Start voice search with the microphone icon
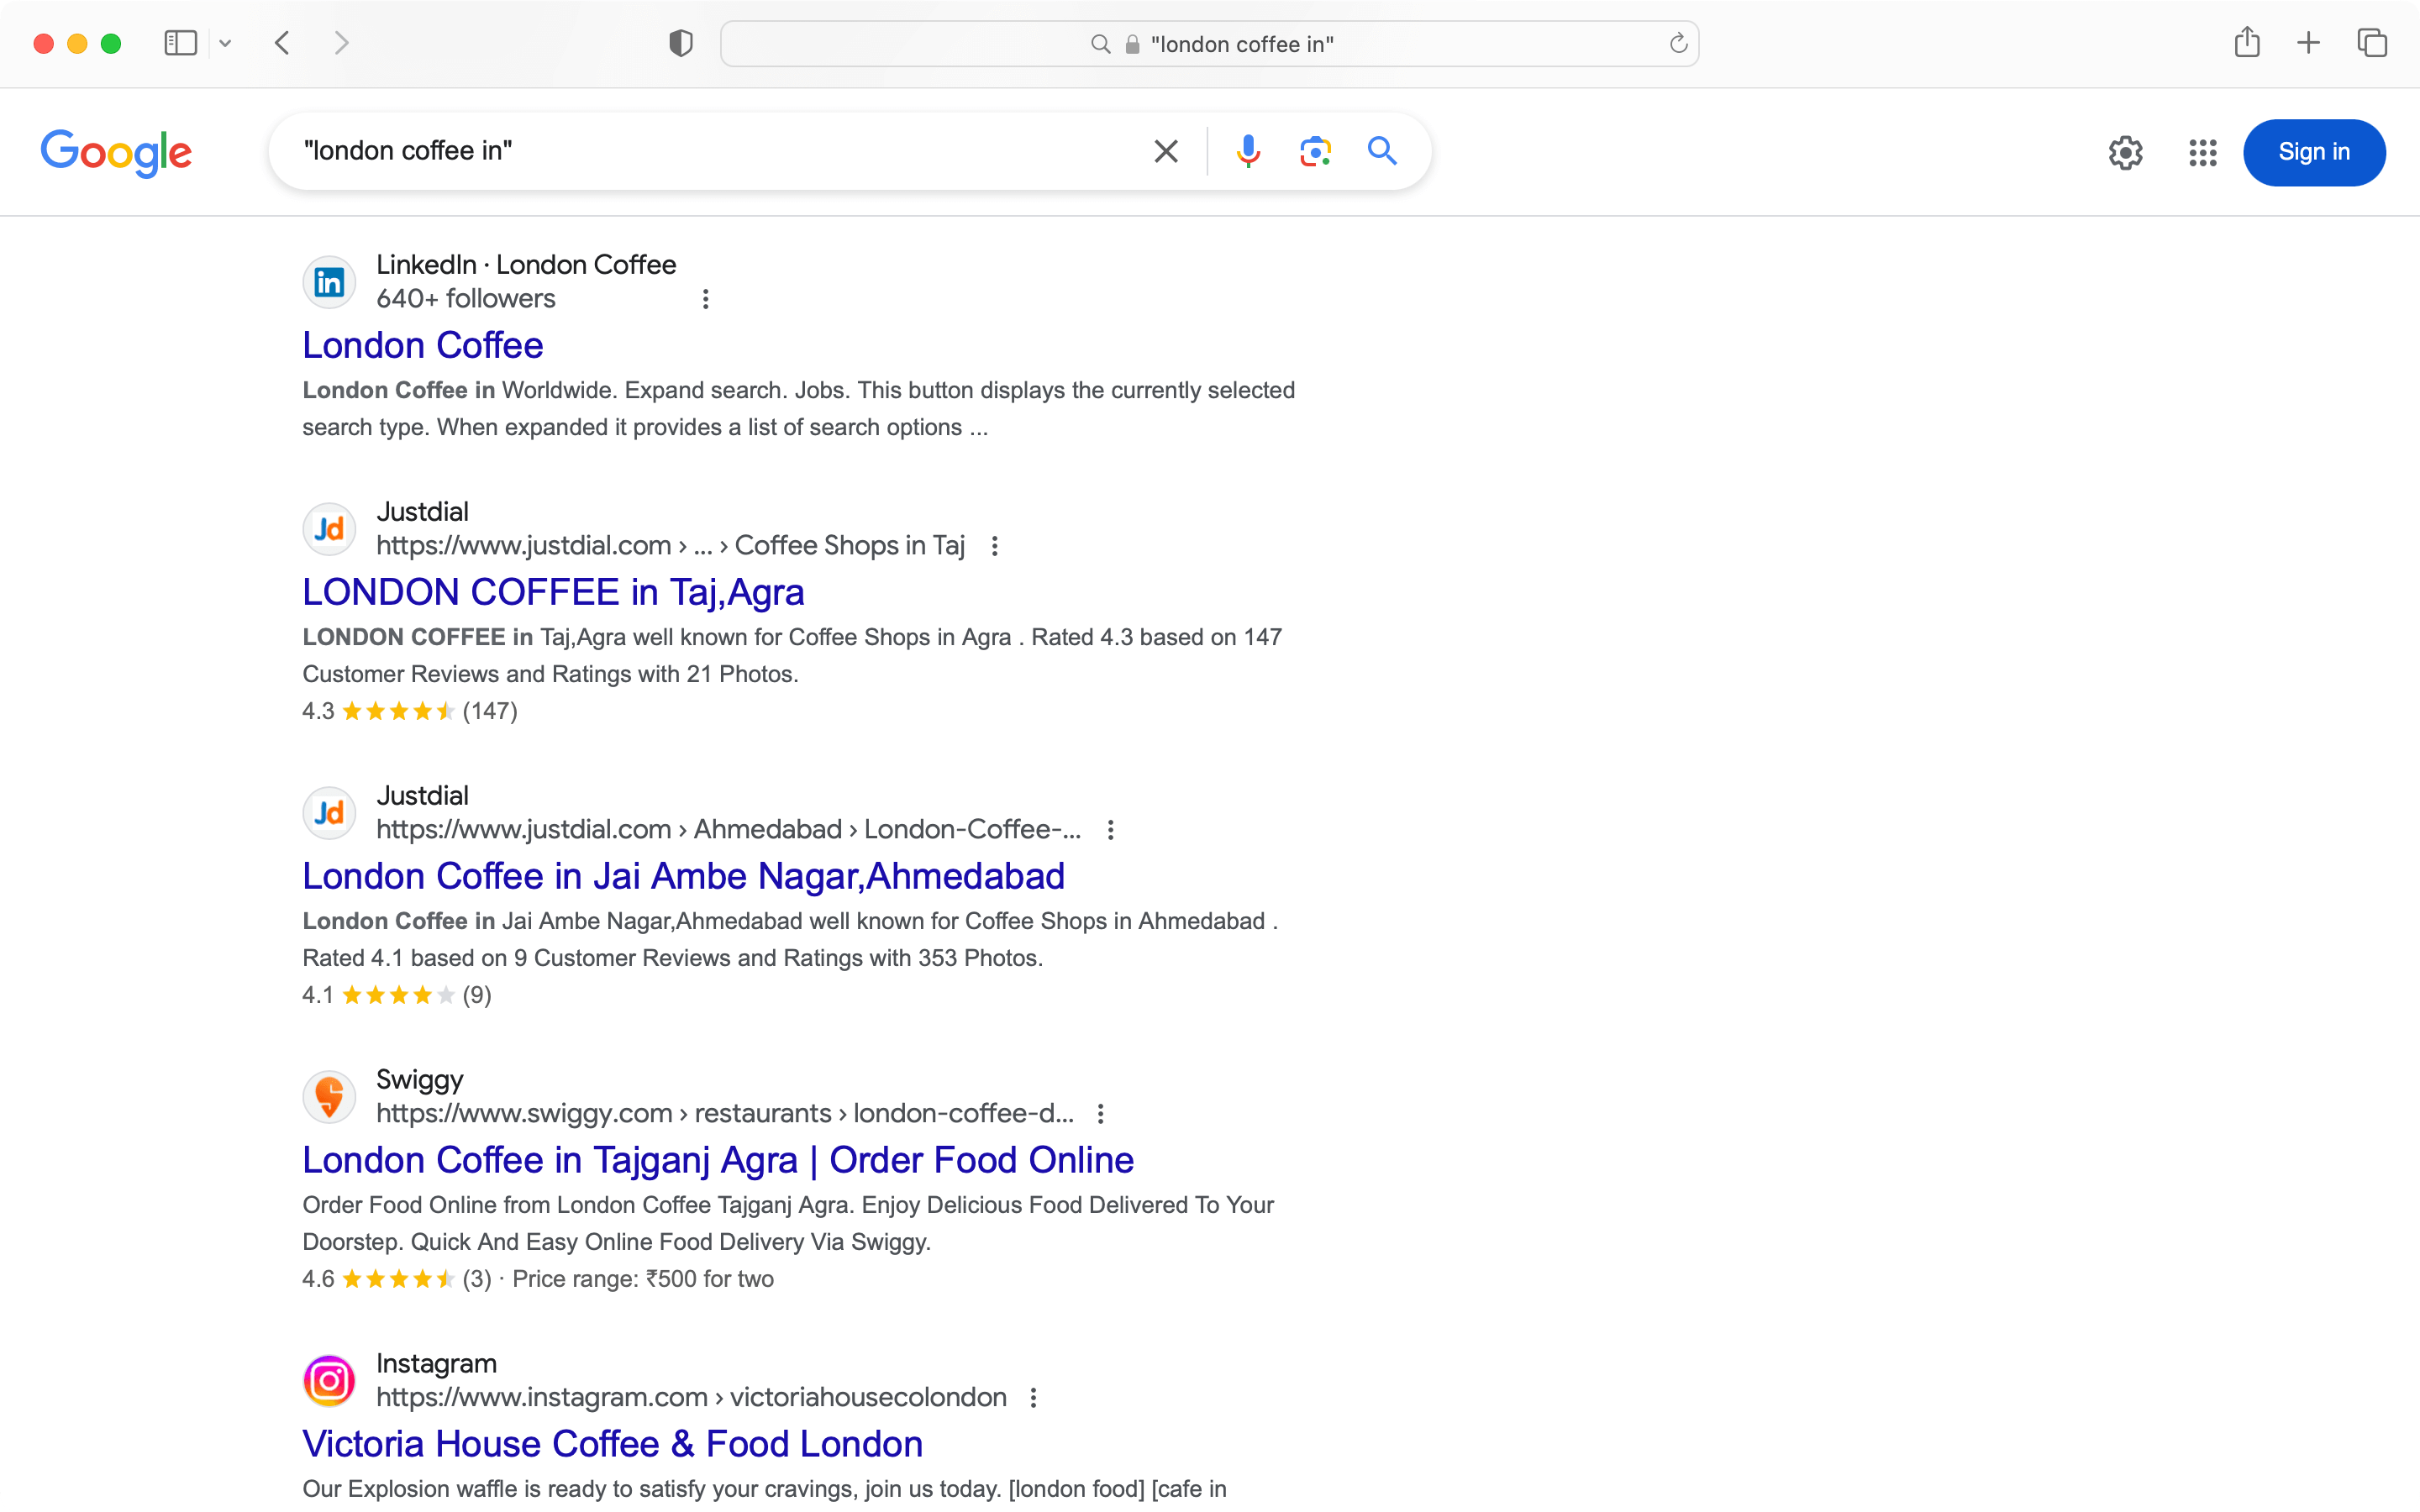This screenshot has height=1512, width=2420. pyautogui.click(x=1248, y=151)
